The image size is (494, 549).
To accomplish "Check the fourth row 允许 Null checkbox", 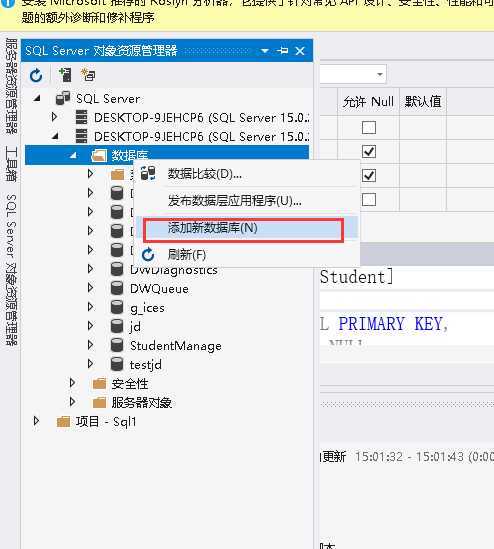I will point(369,200).
